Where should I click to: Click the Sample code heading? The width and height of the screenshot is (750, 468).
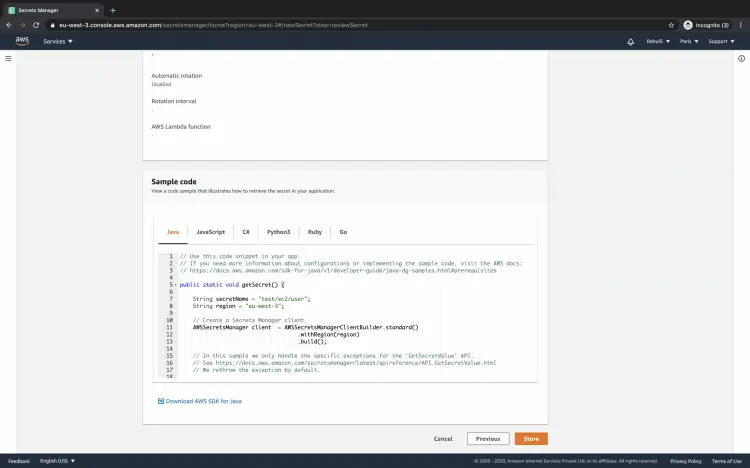click(x=174, y=181)
